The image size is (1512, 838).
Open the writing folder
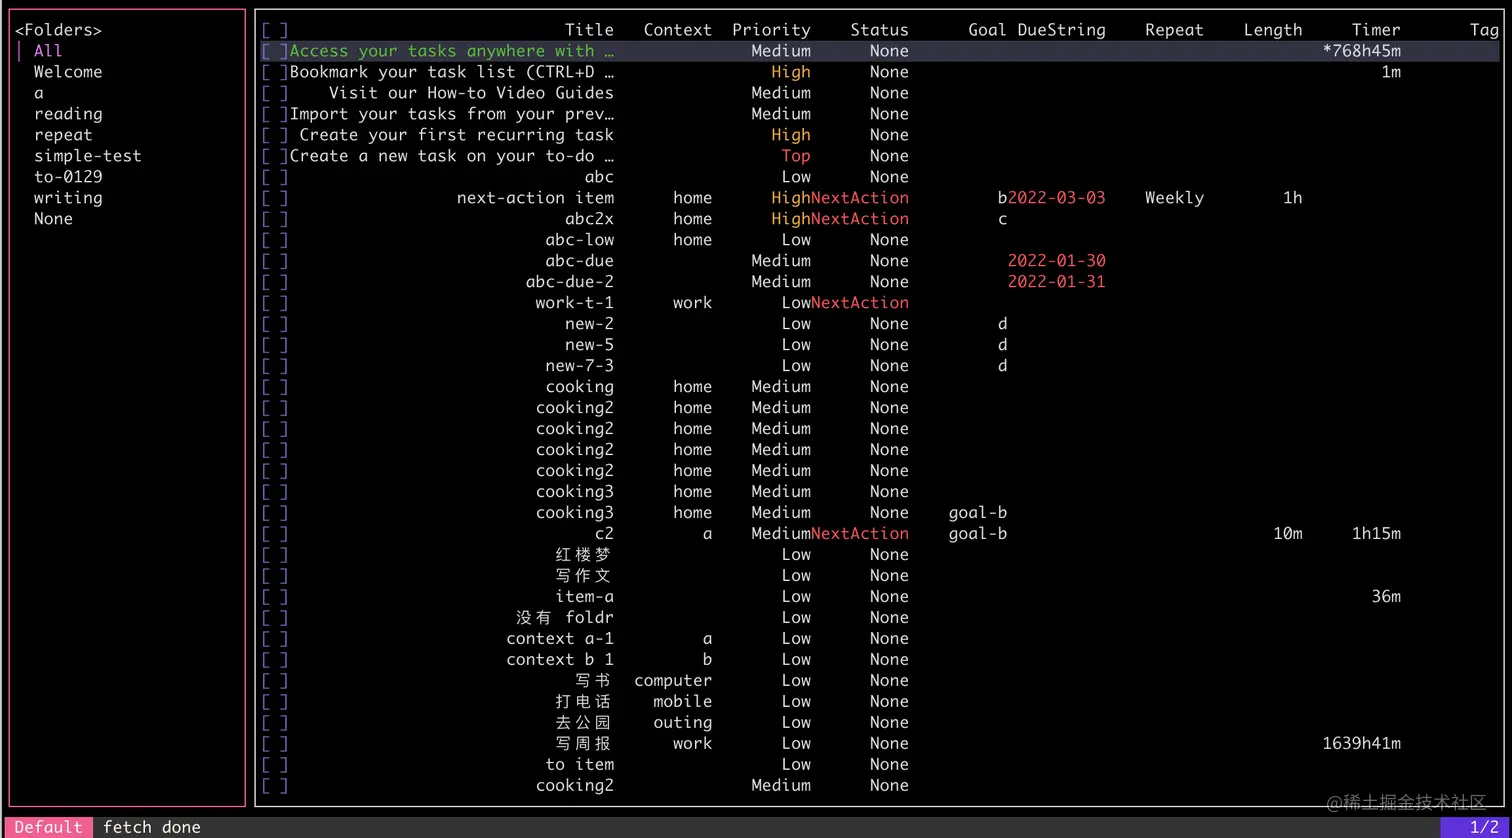pos(68,198)
